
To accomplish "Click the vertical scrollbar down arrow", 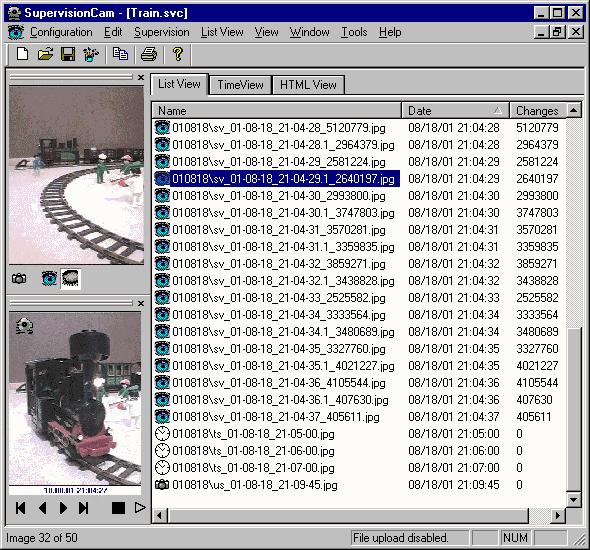I will point(573,500).
